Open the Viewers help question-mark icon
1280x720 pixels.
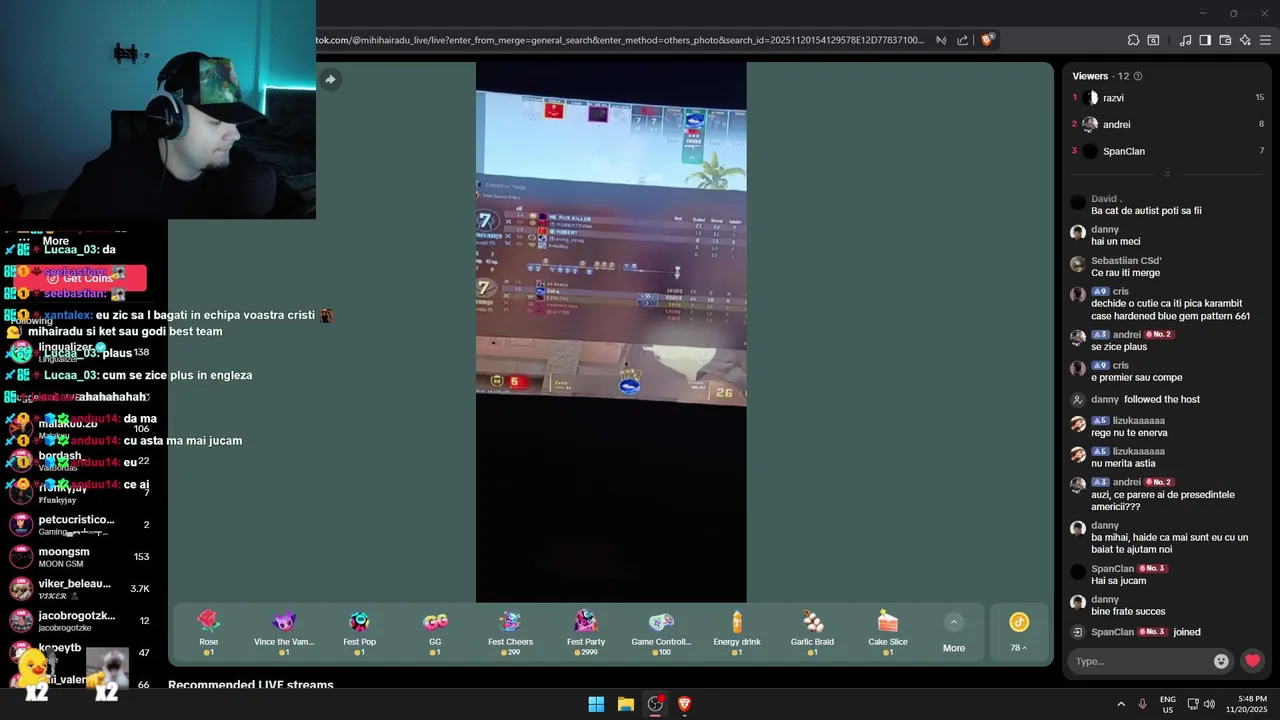pyautogui.click(x=1138, y=76)
